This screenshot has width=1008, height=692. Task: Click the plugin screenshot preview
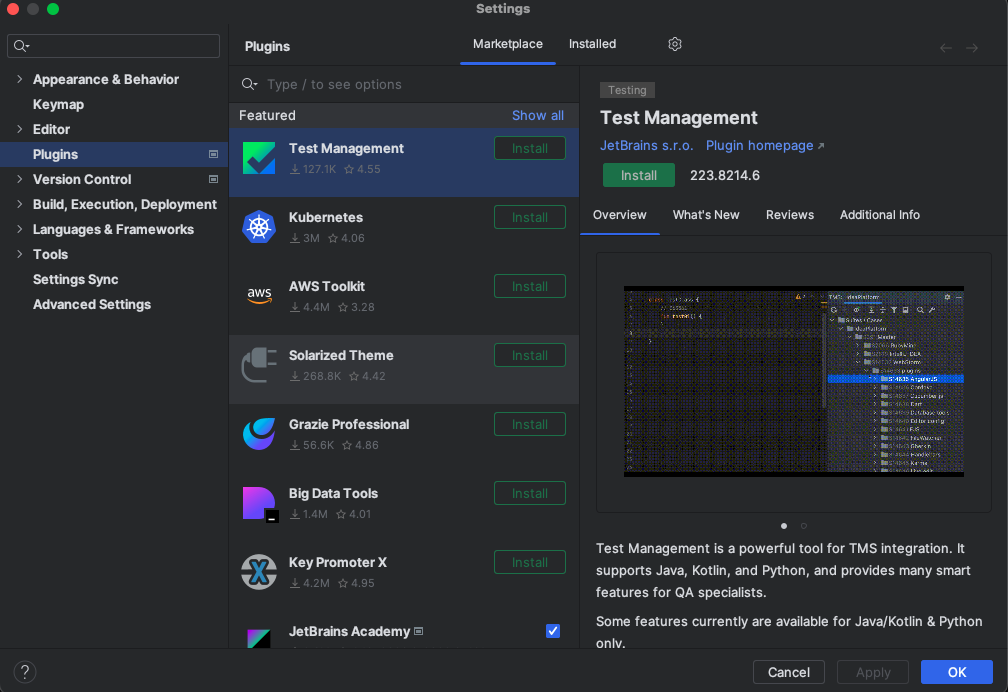[x=793, y=381]
